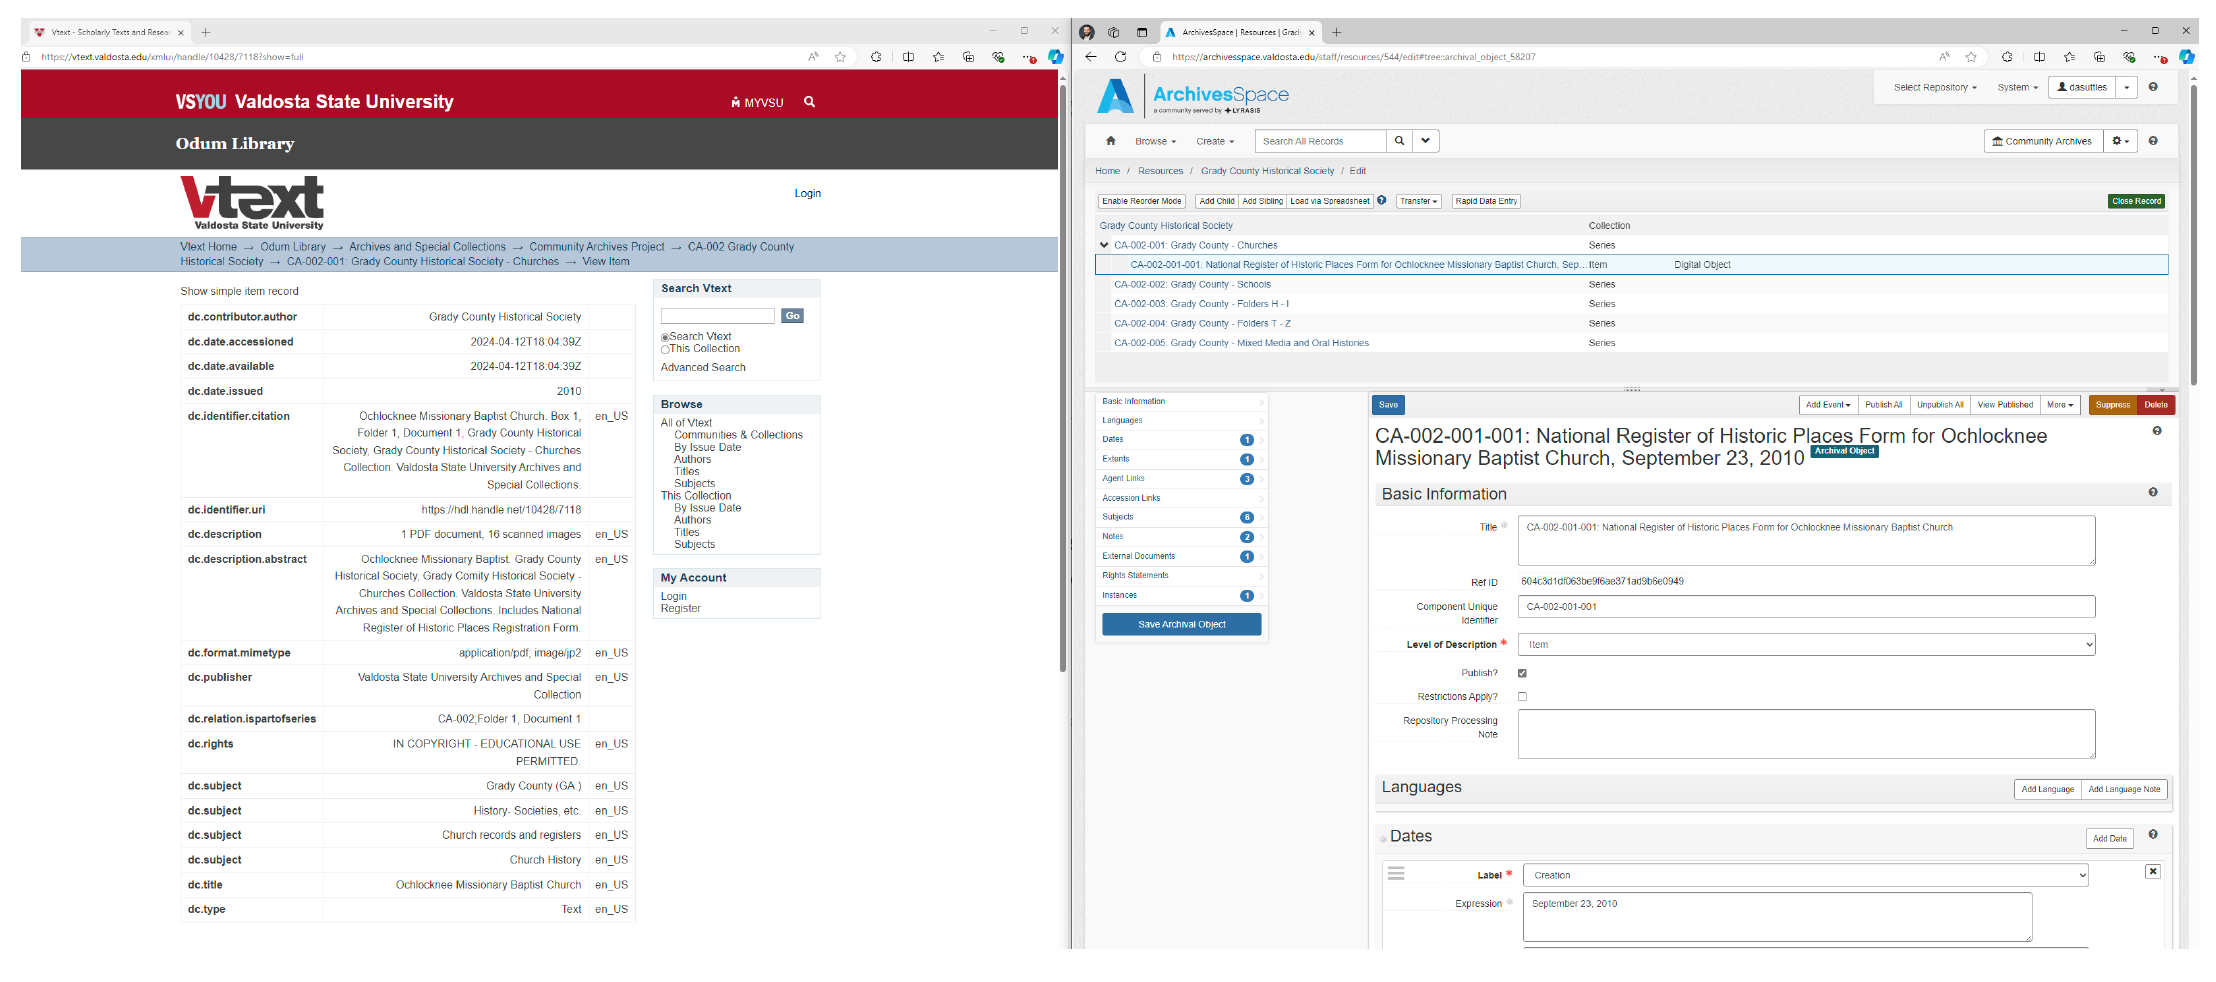2216x982 pixels.
Task: Enable the Restrictions Apply? checkbox
Action: pos(1522,697)
